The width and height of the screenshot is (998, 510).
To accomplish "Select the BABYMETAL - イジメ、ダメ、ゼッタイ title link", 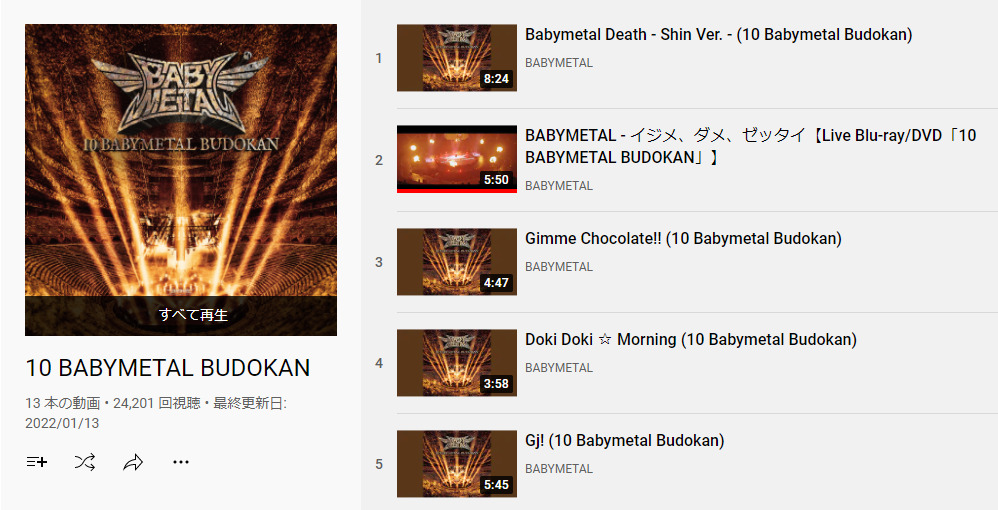I will pyautogui.click(x=750, y=146).
